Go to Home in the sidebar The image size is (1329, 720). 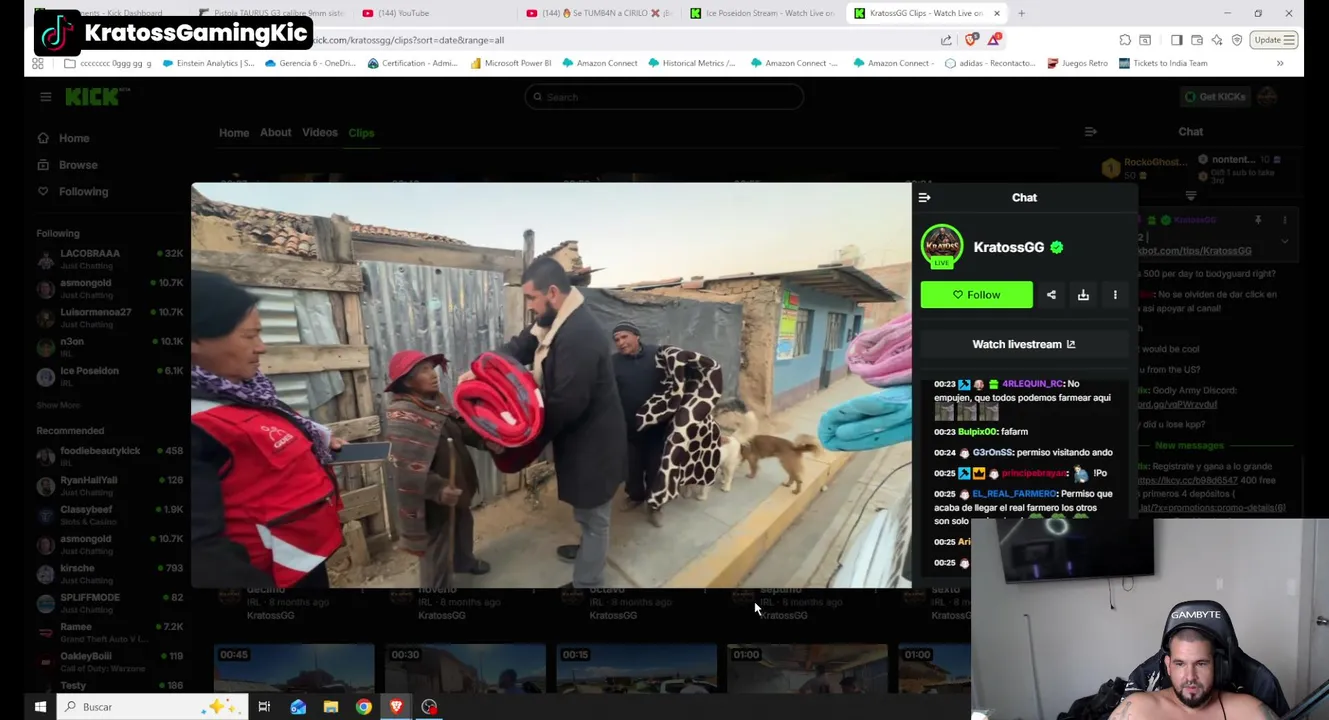click(x=73, y=138)
